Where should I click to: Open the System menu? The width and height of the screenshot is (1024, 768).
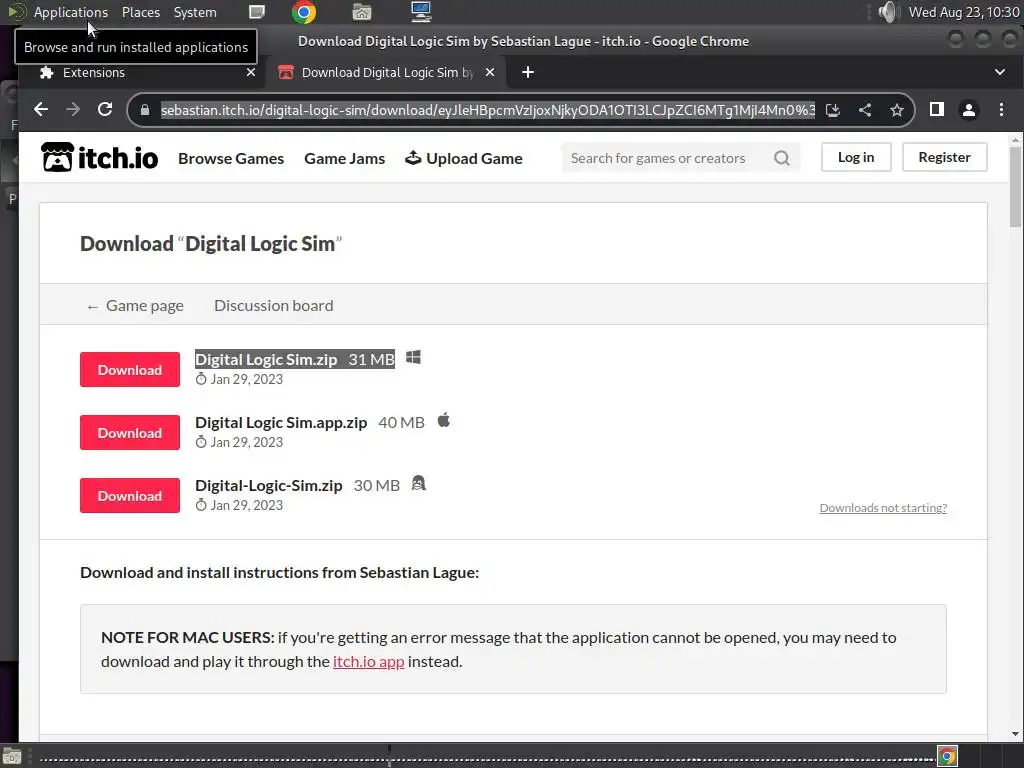click(x=195, y=12)
